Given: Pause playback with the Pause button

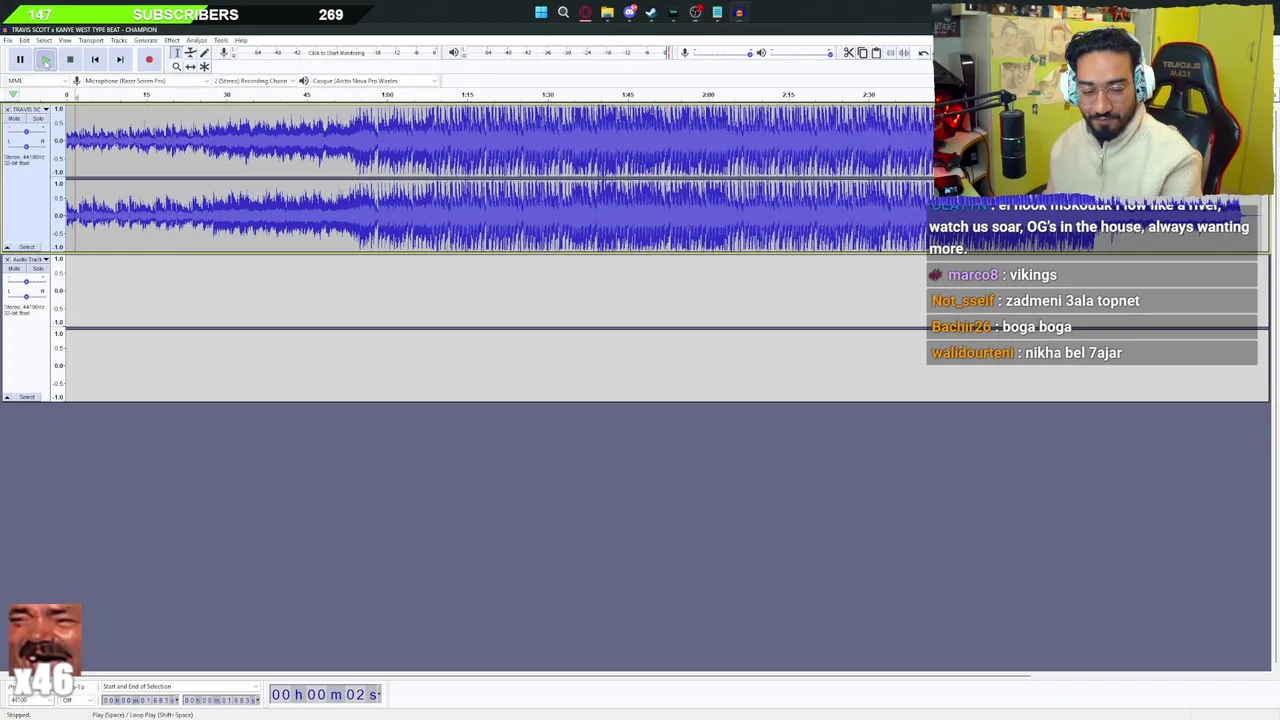Looking at the screenshot, I should click(x=20, y=59).
